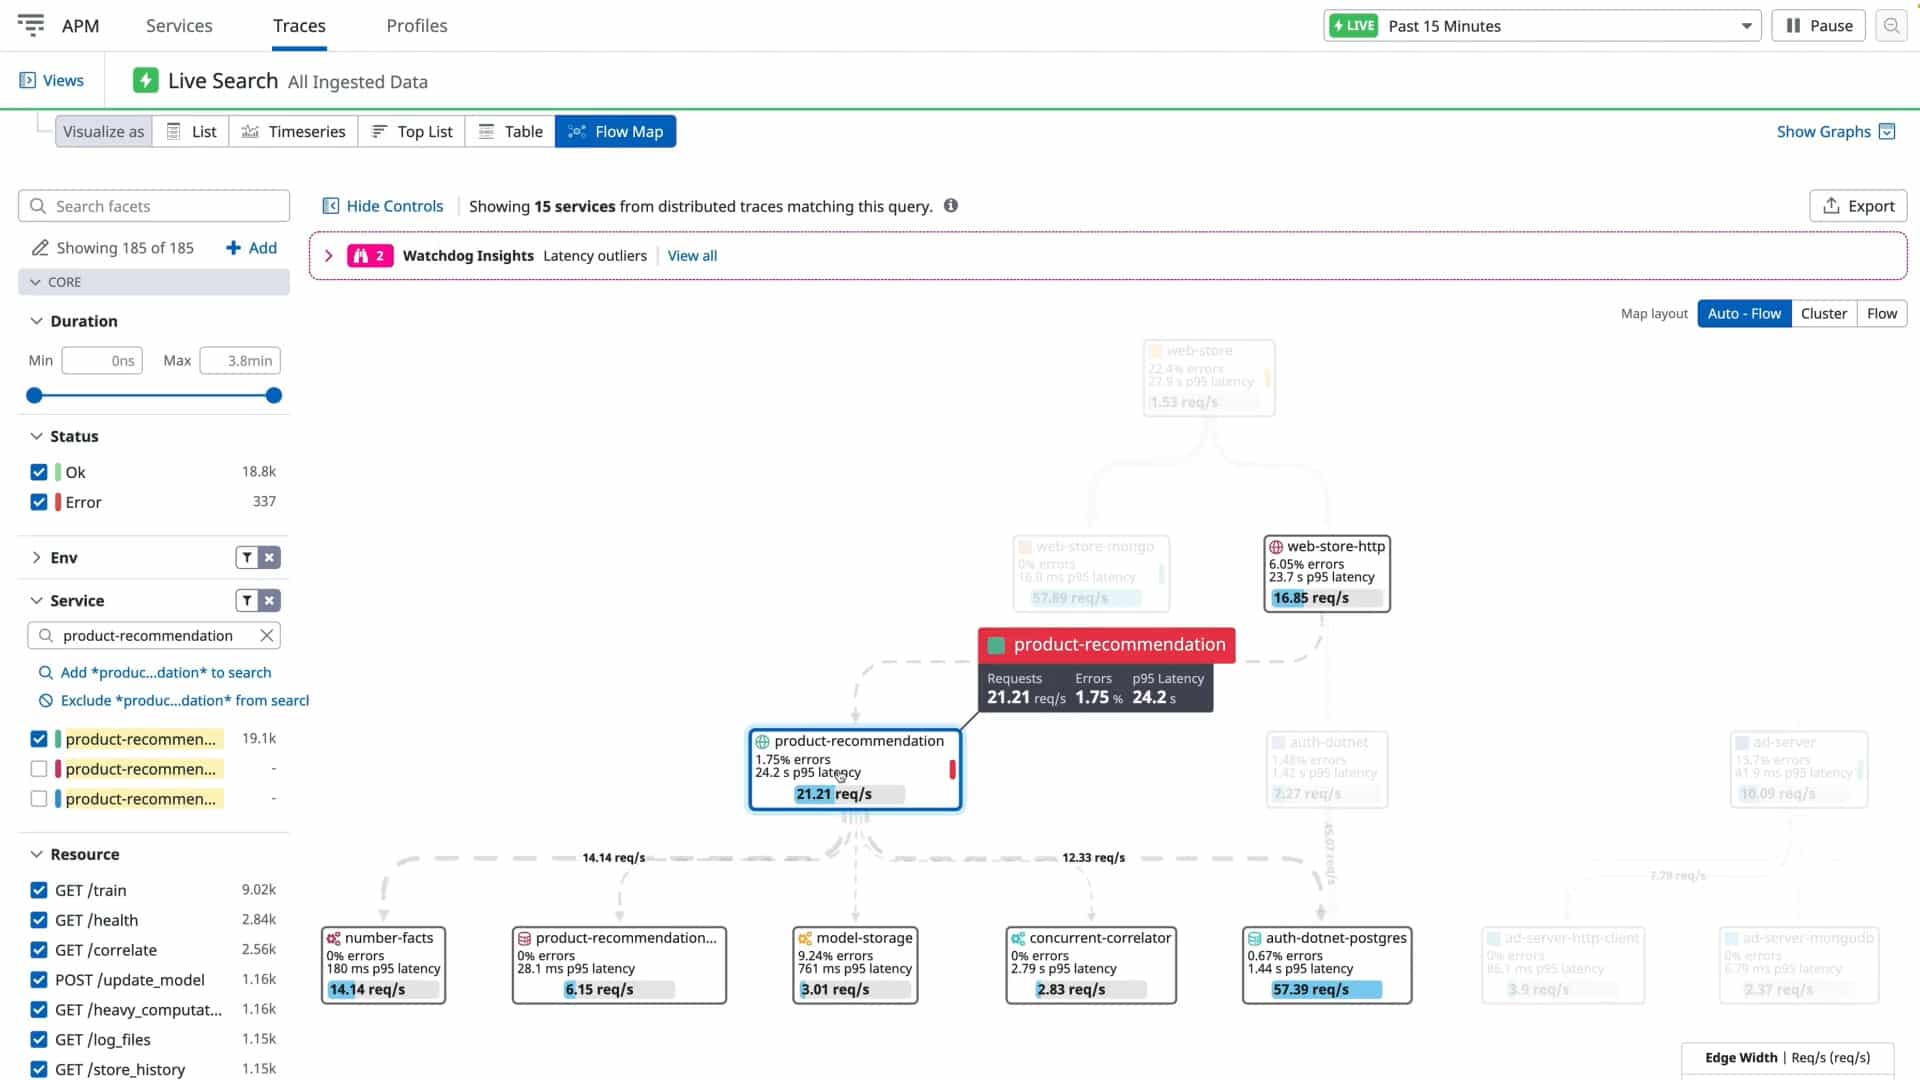Click the concurrent-correlator node icon
Viewport: 1920px width, 1080px height.
pos(1018,938)
